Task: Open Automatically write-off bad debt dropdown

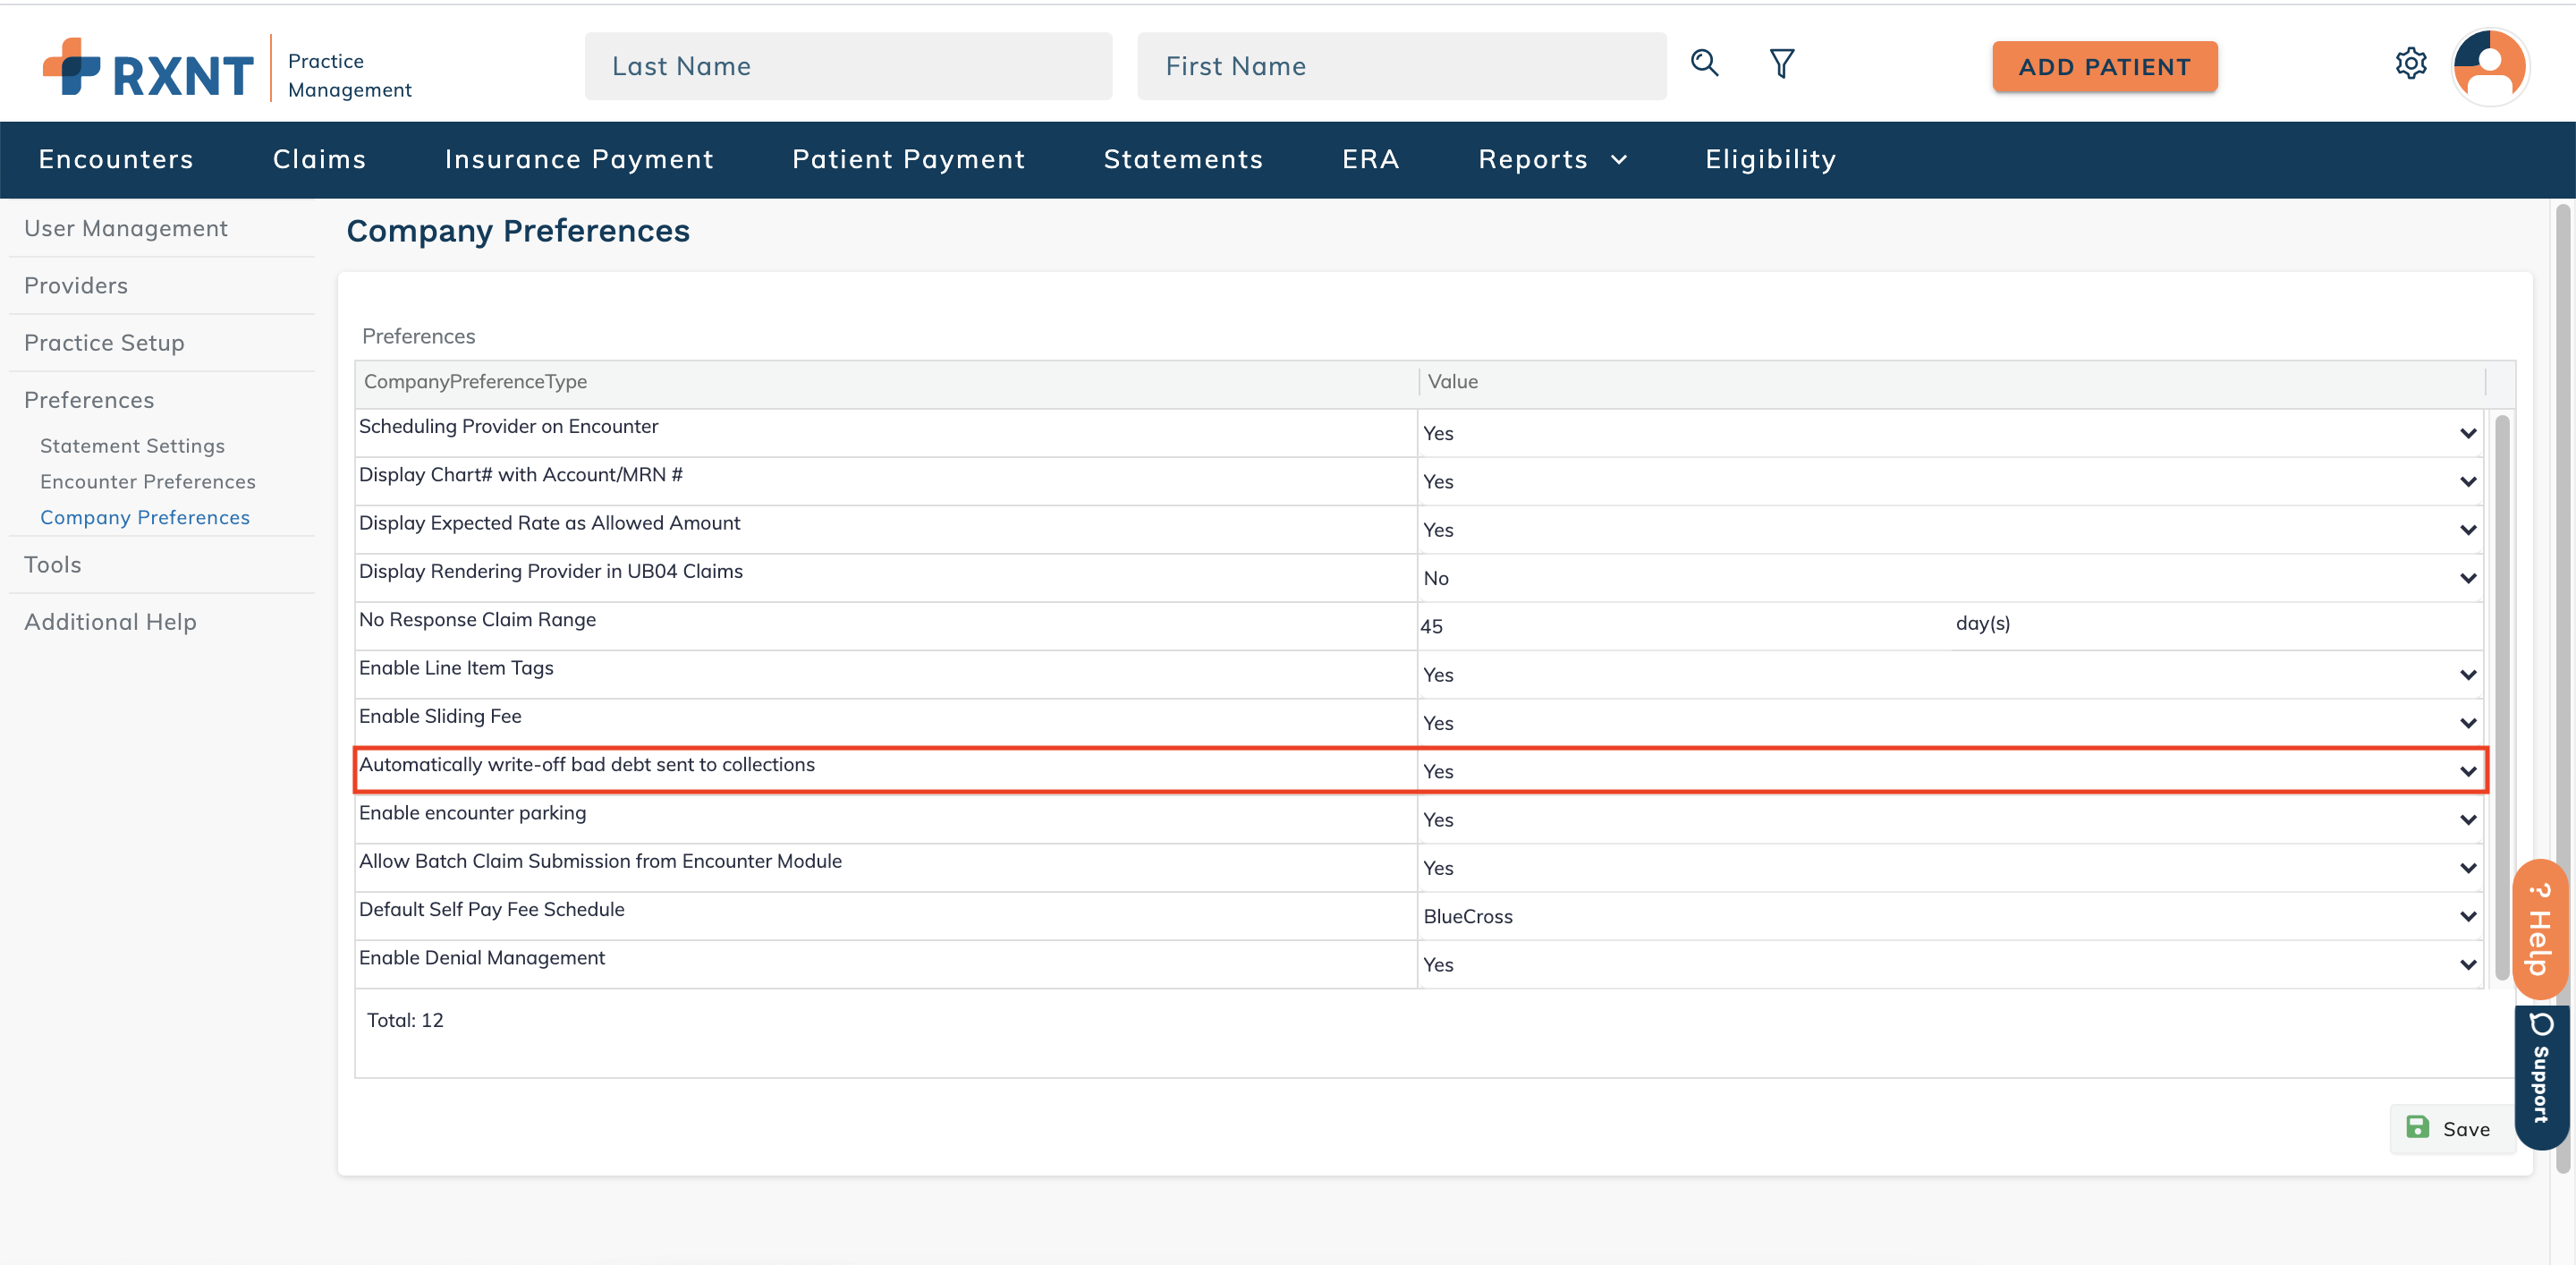Action: (1950, 771)
